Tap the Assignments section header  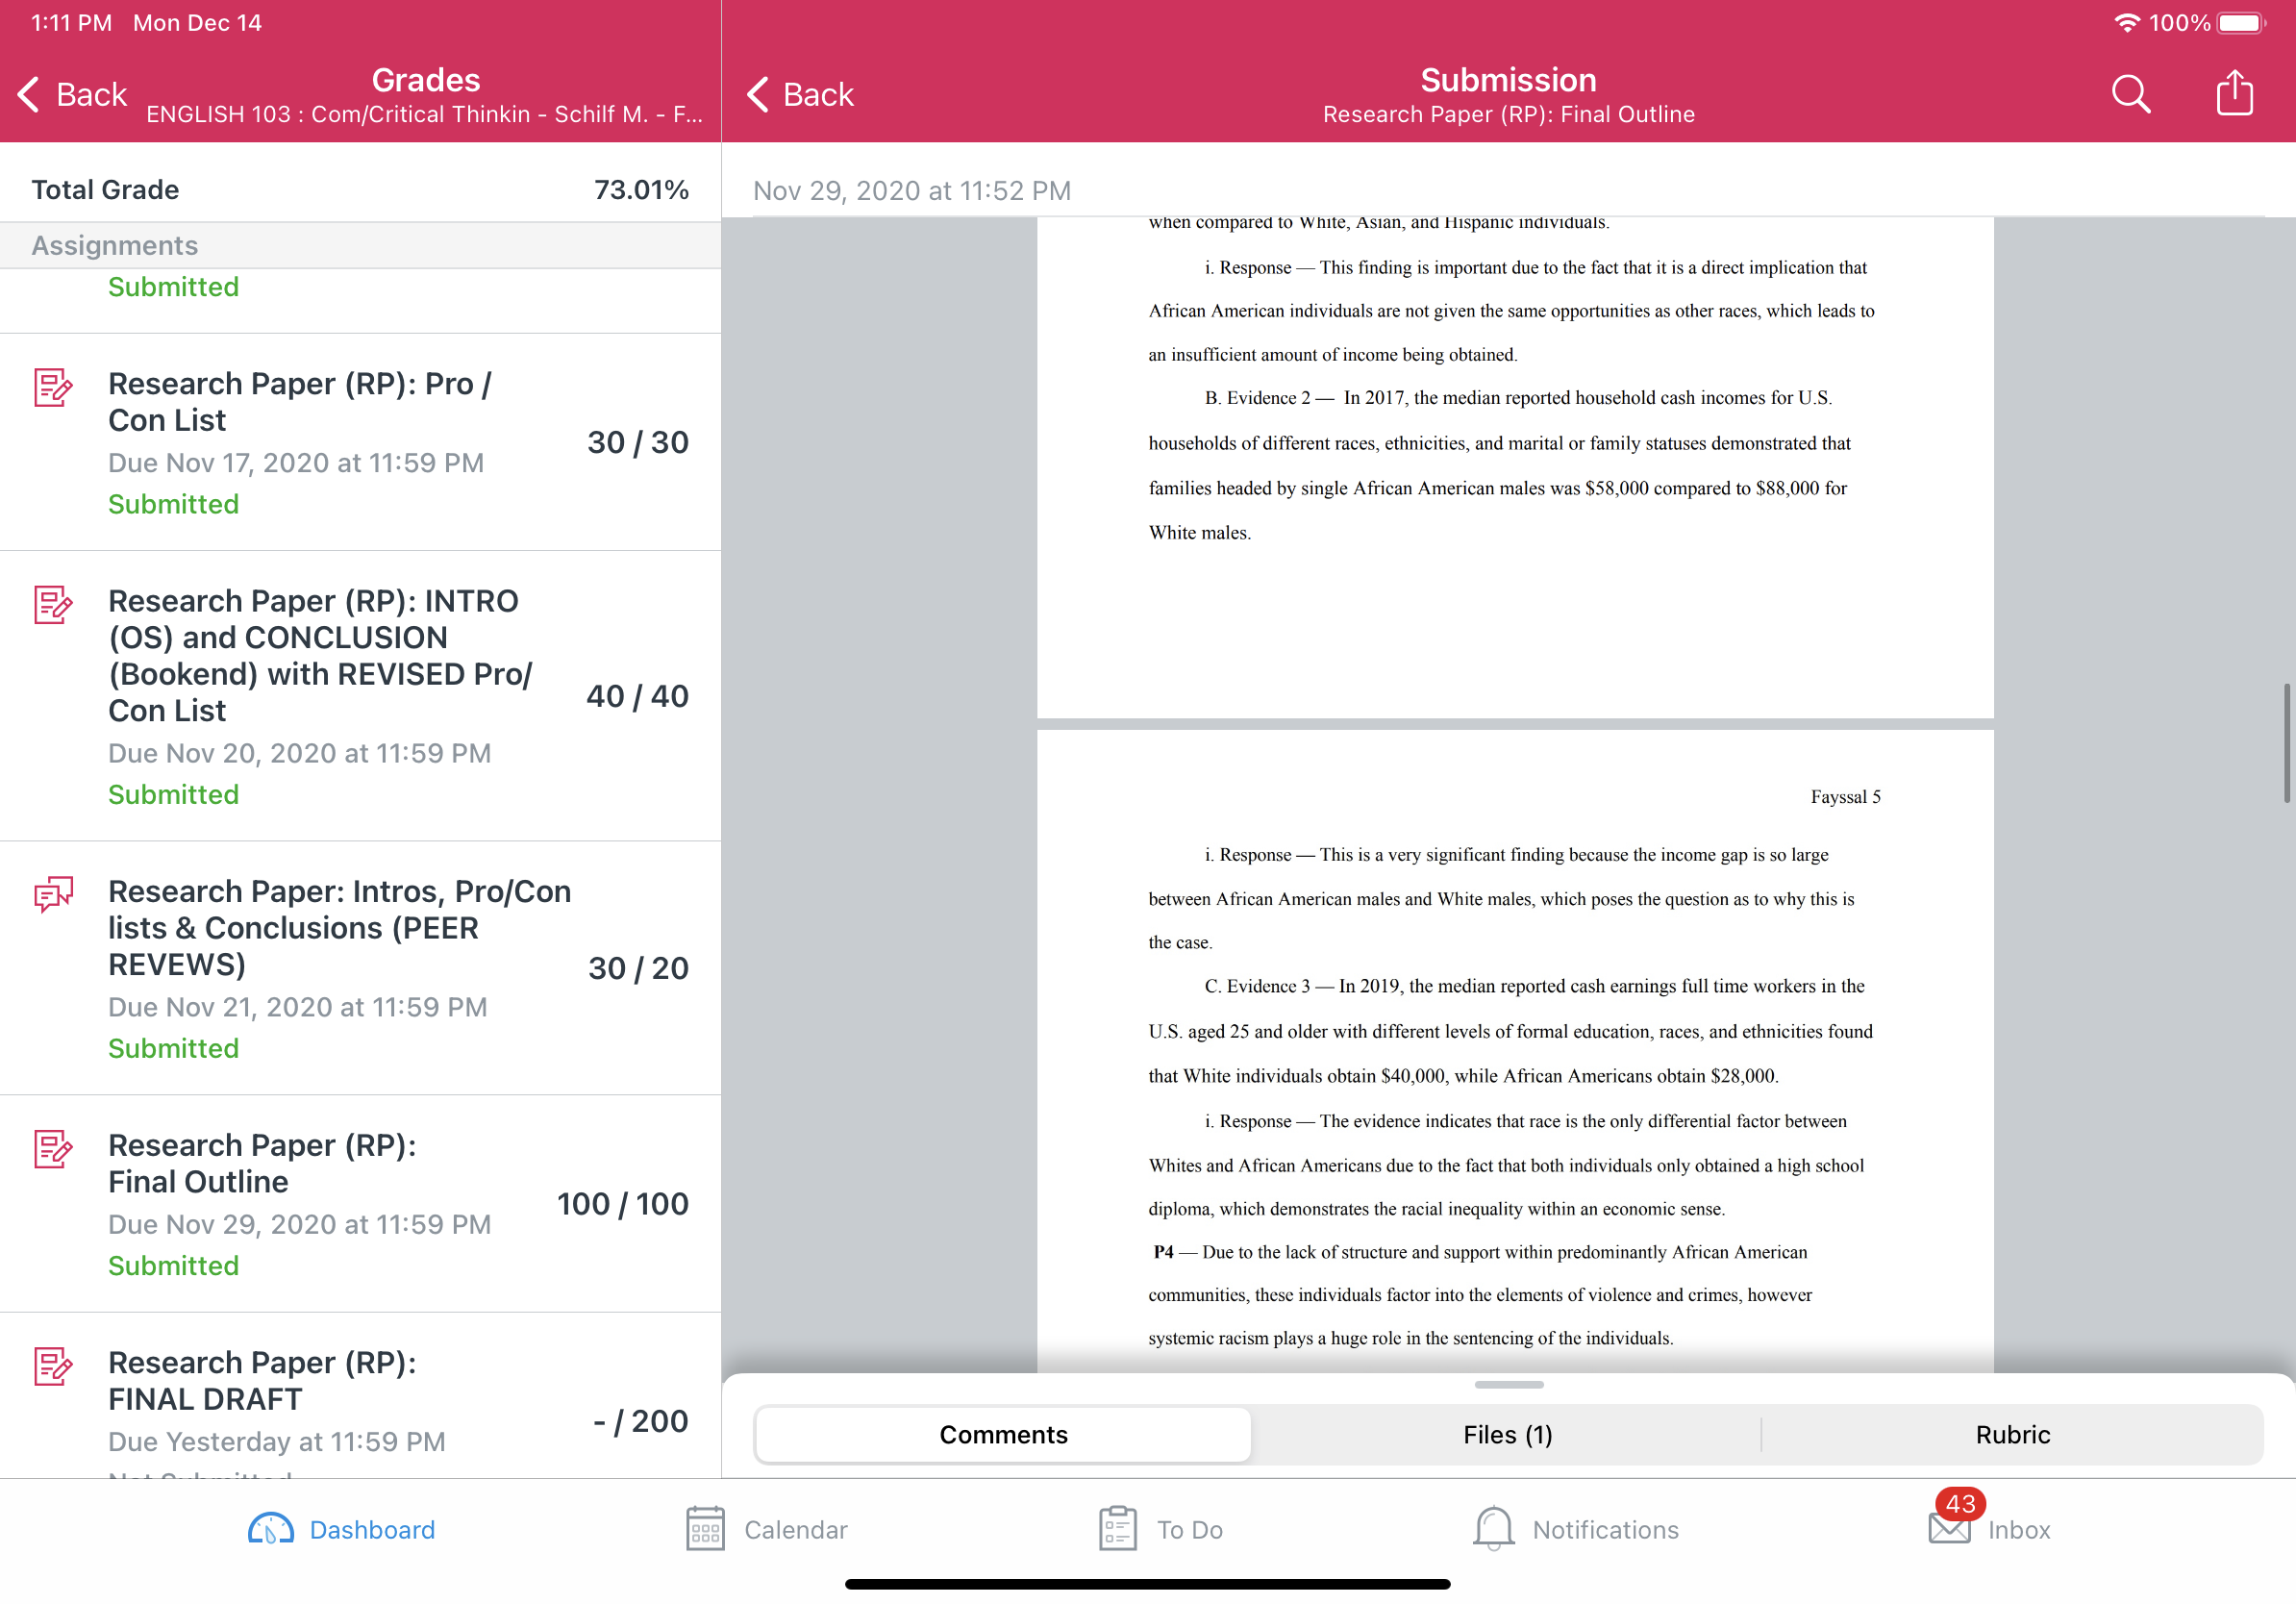click(360, 245)
